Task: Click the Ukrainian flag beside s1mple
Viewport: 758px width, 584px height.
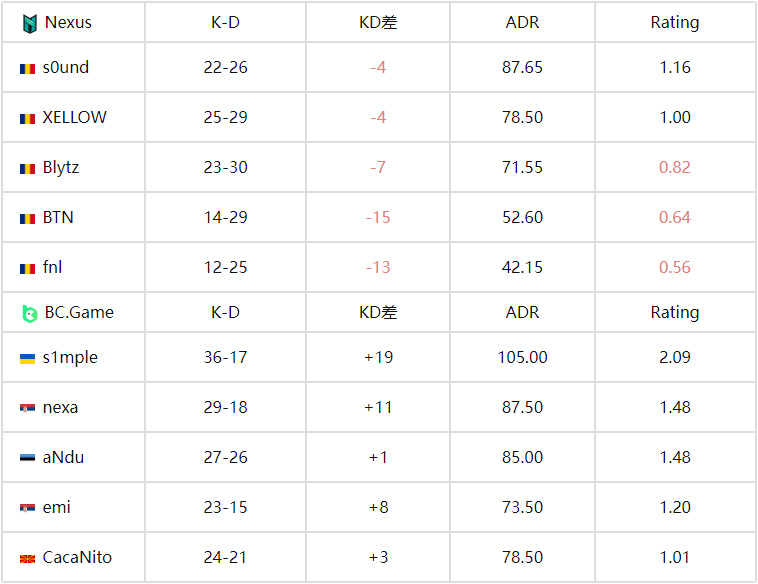Action: pos(28,358)
